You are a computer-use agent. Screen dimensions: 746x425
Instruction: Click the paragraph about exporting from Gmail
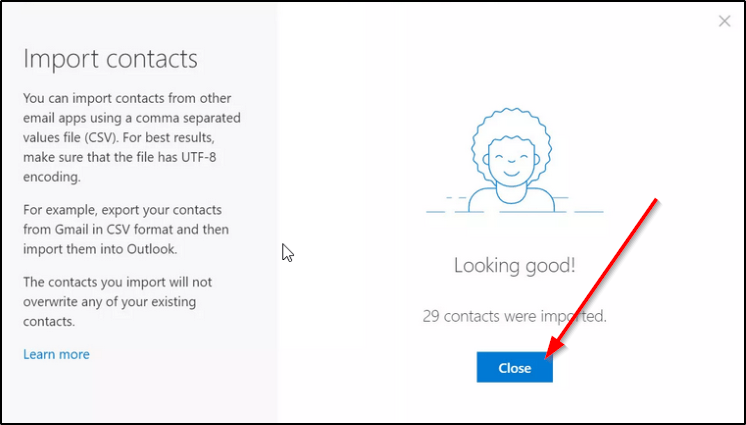(x=126, y=229)
